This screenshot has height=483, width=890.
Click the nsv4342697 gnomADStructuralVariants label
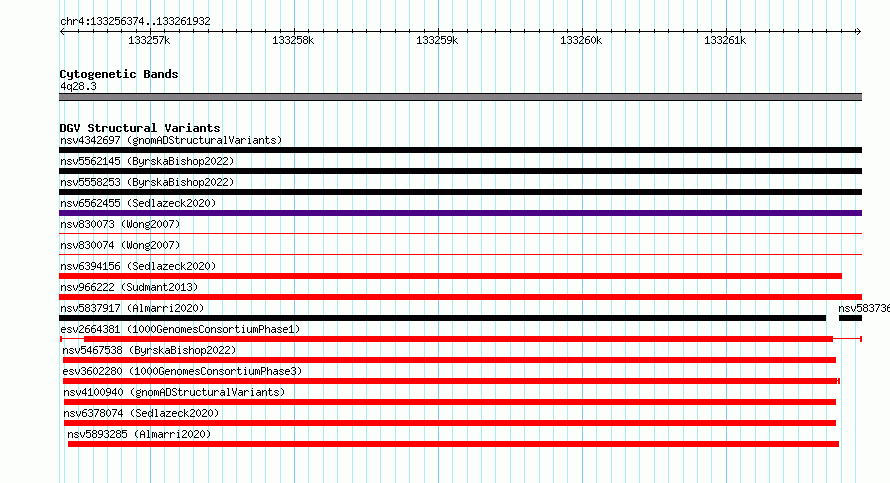171,140
